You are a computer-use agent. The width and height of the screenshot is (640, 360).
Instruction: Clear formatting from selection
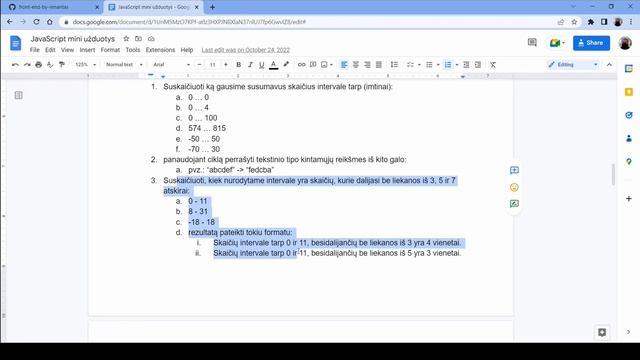[x=493, y=64]
